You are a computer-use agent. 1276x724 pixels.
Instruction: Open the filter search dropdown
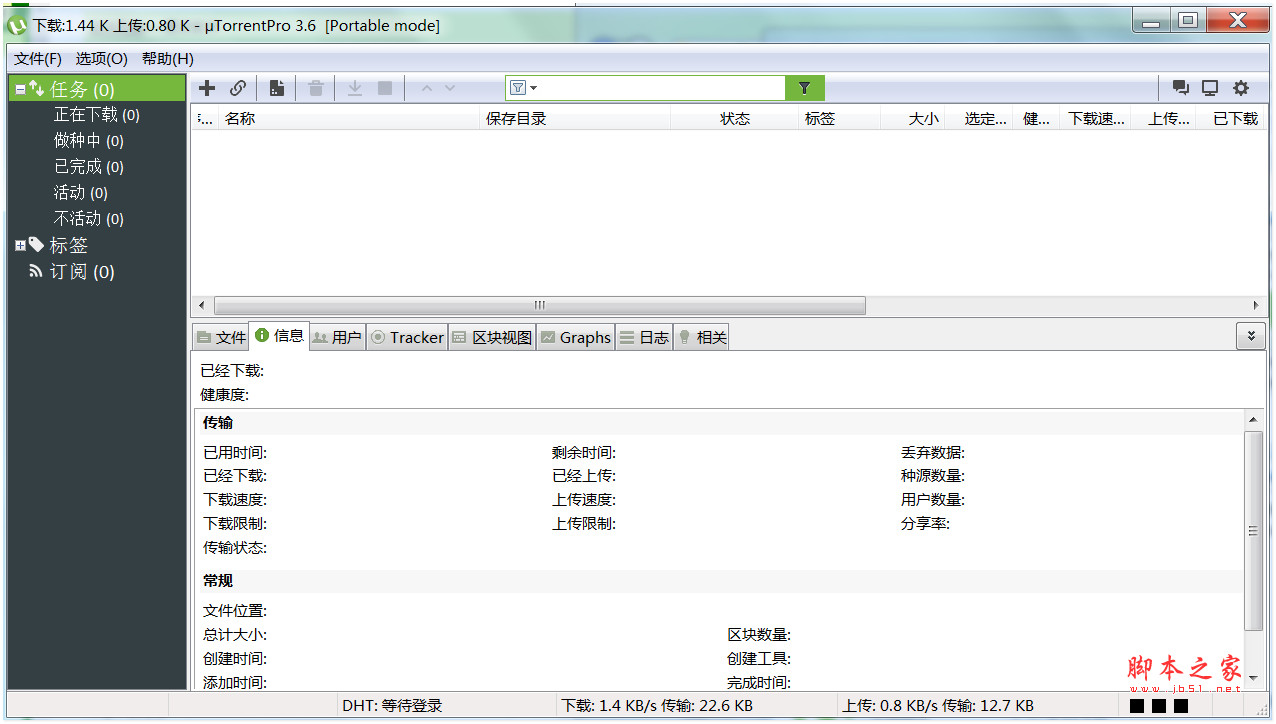[521, 87]
